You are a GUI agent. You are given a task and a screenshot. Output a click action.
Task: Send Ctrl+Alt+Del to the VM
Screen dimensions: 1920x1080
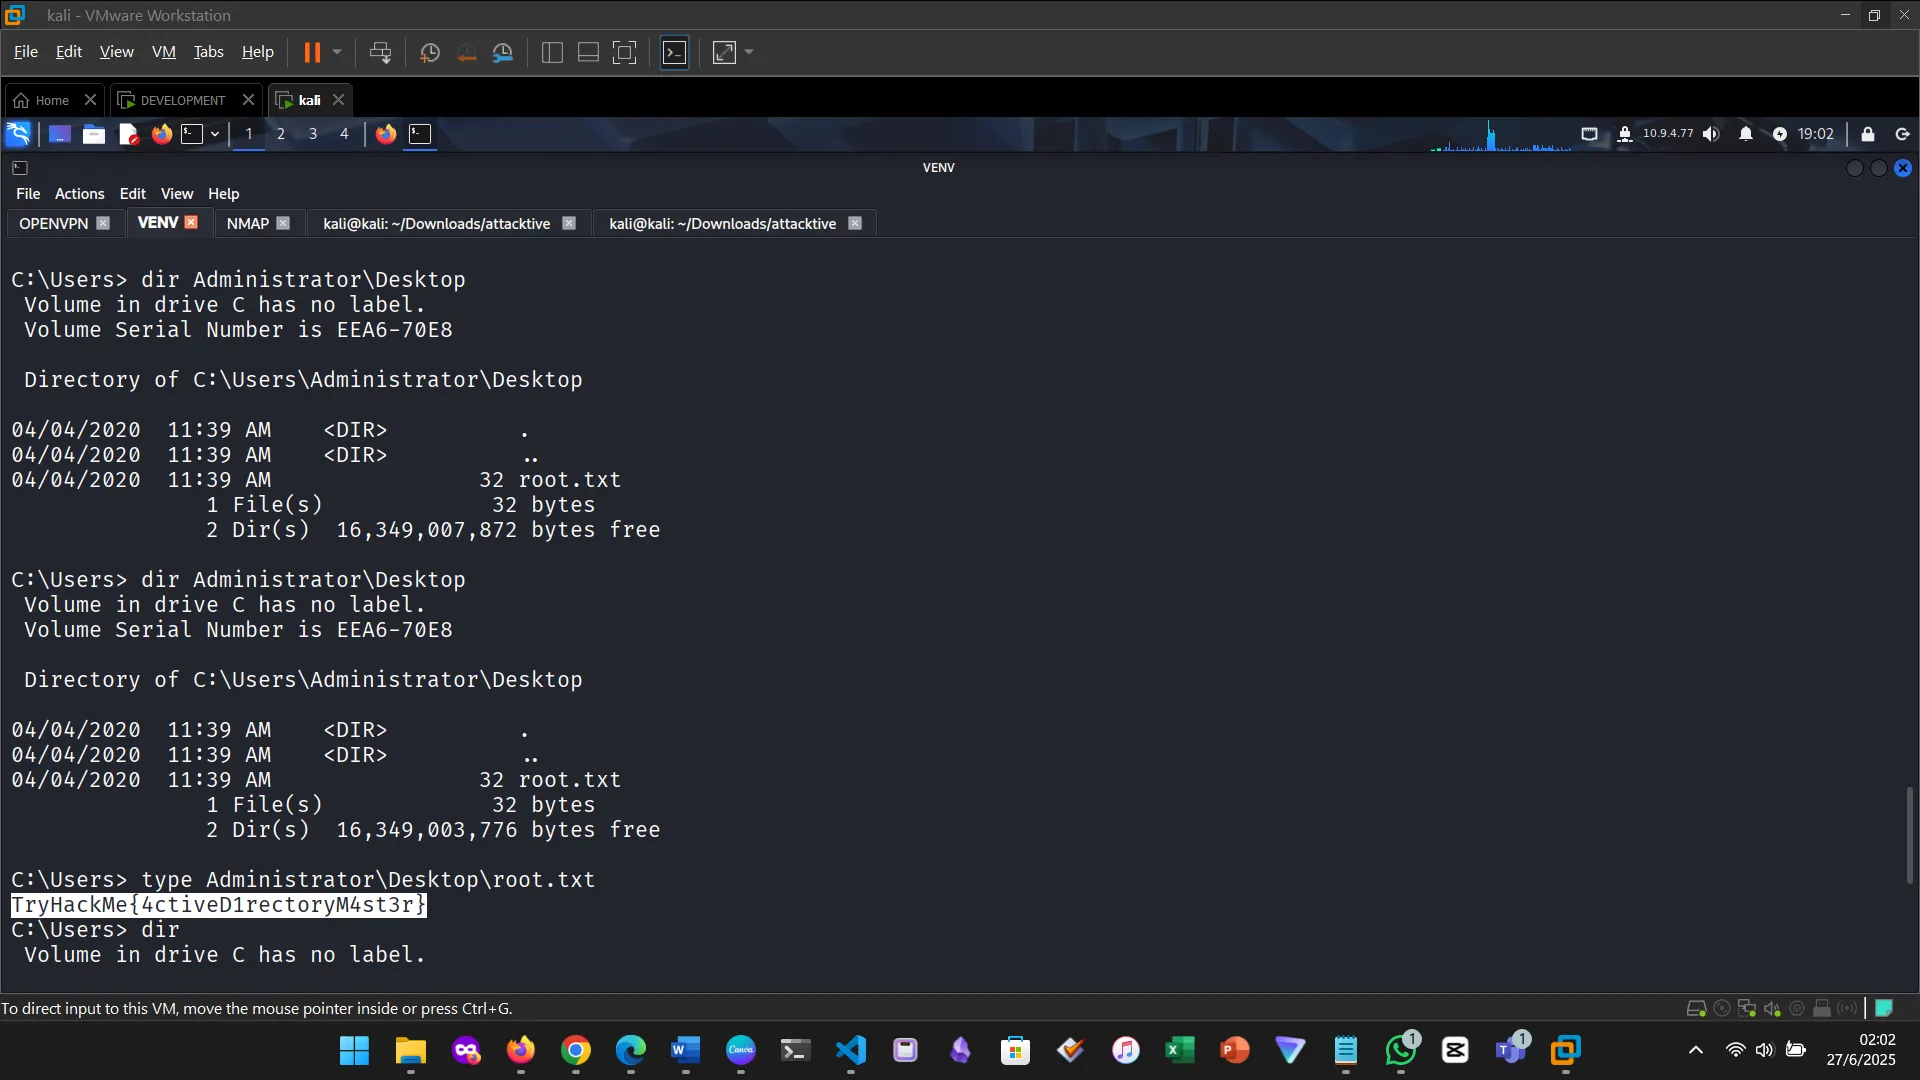coord(381,52)
